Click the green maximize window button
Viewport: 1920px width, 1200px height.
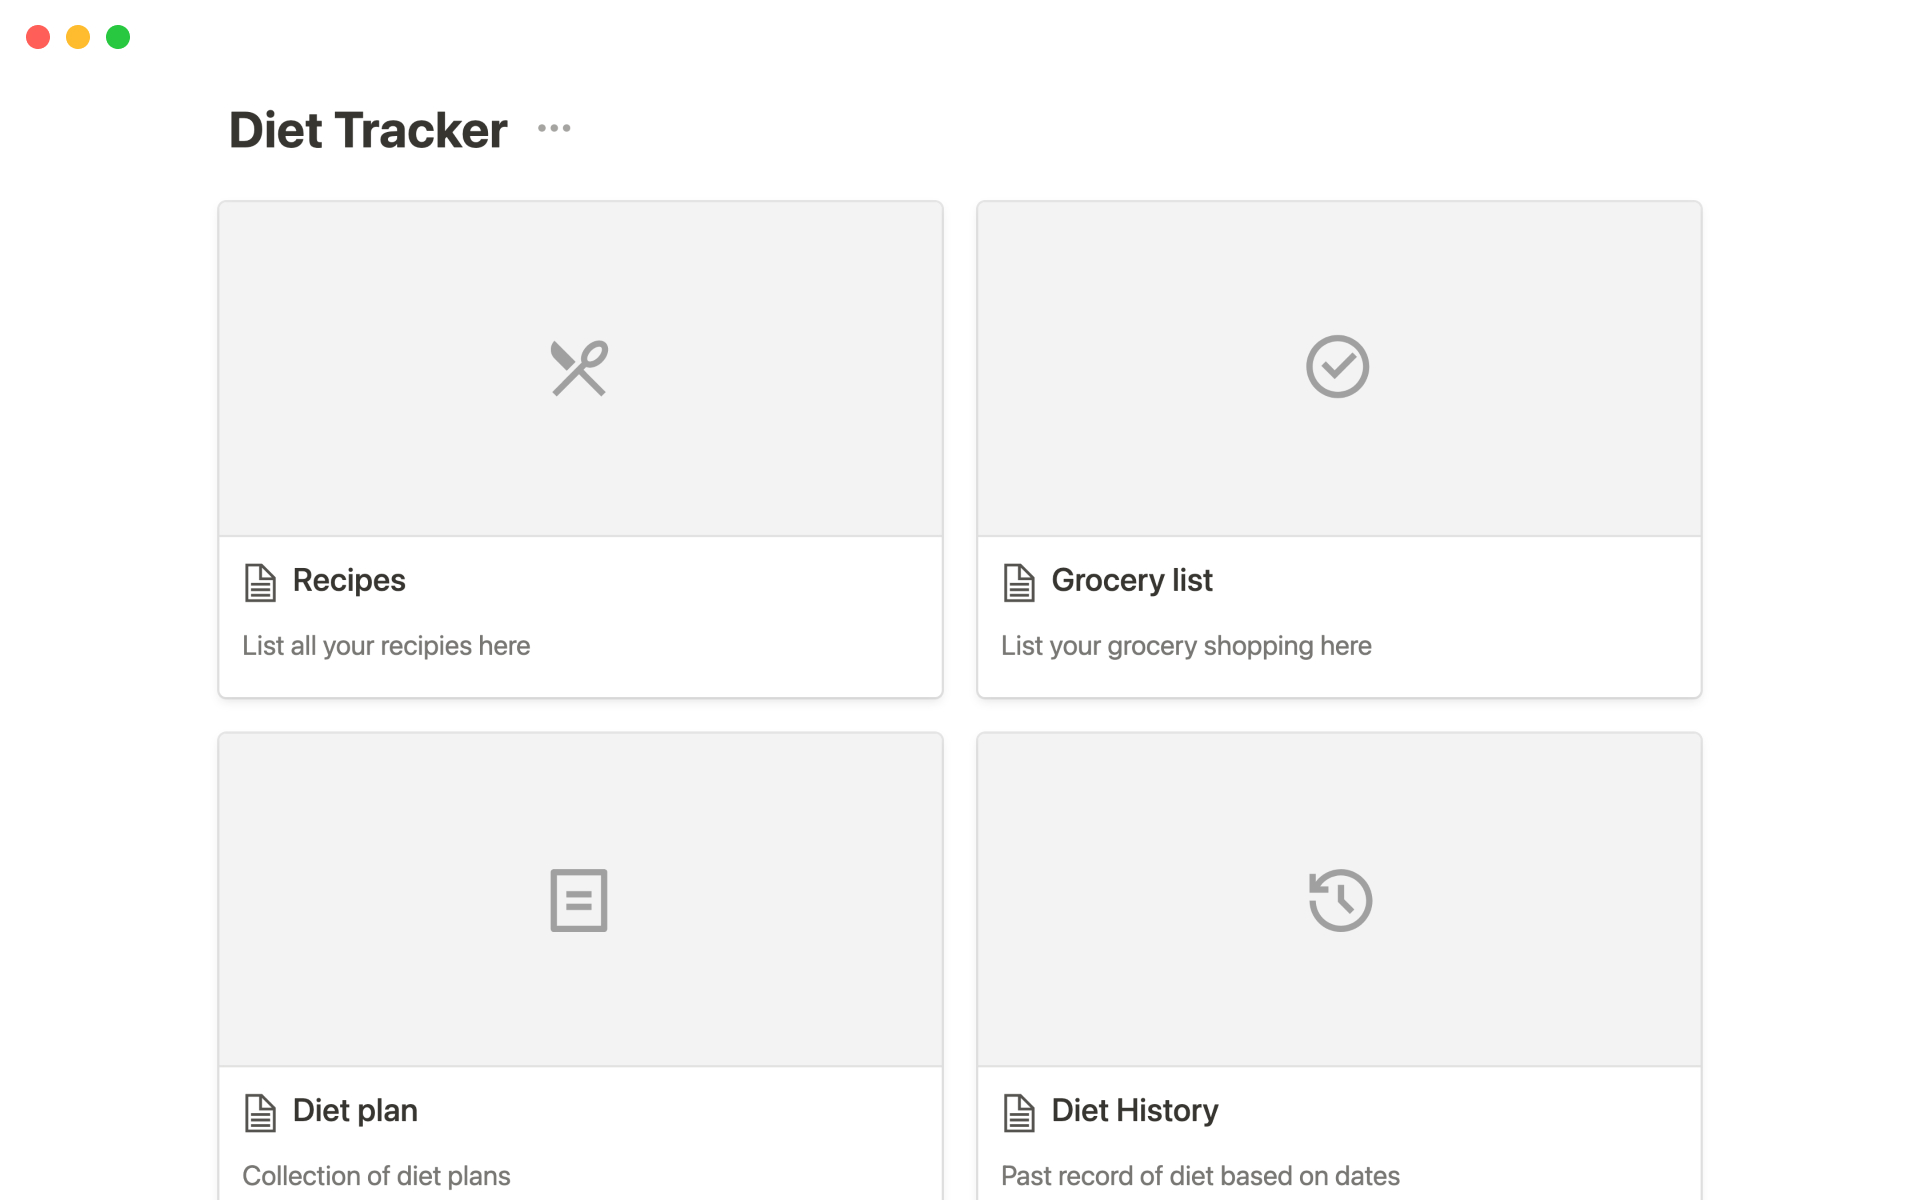[x=118, y=37]
